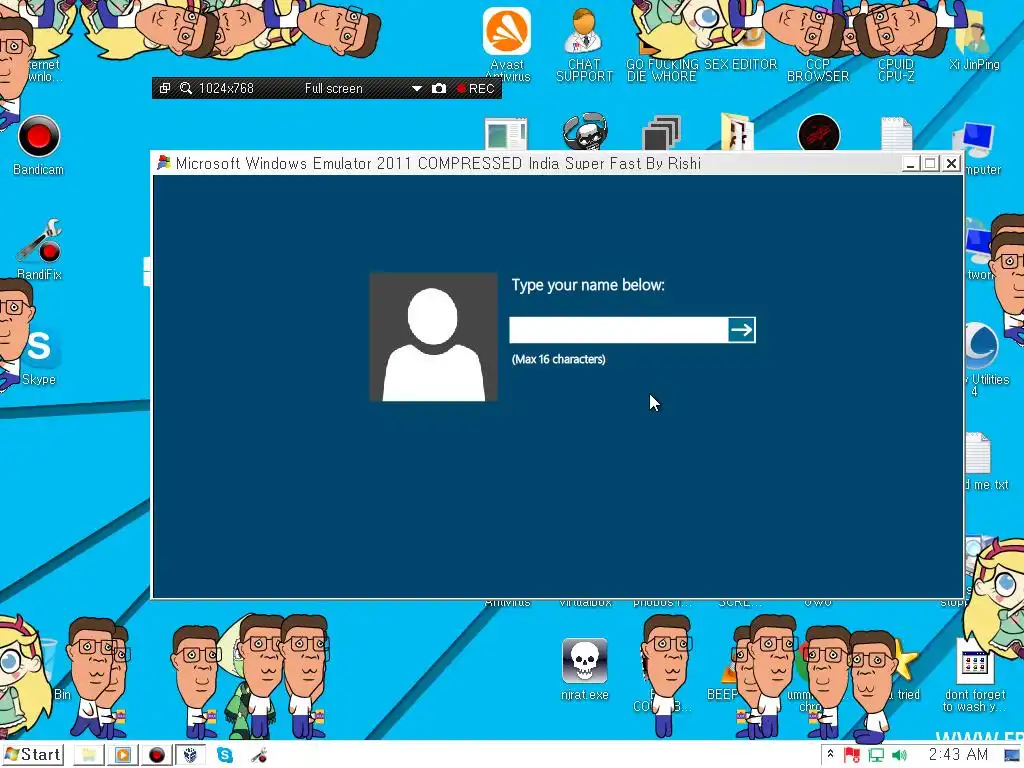Open the Full screen mode dropdown
Image resolution: width=1024 pixels, height=768 pixels.
pos(333,88)
